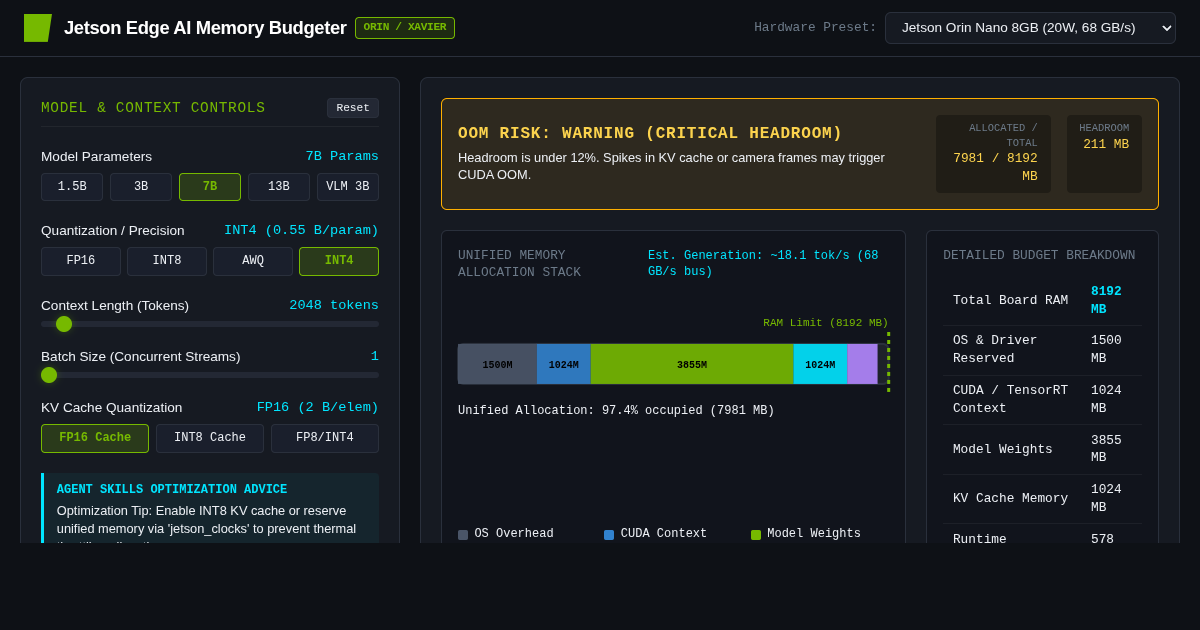Click the 'Est. Generation' tok/s text
The height and width of the screenshot is (630, 1200).
pos(763,264)
